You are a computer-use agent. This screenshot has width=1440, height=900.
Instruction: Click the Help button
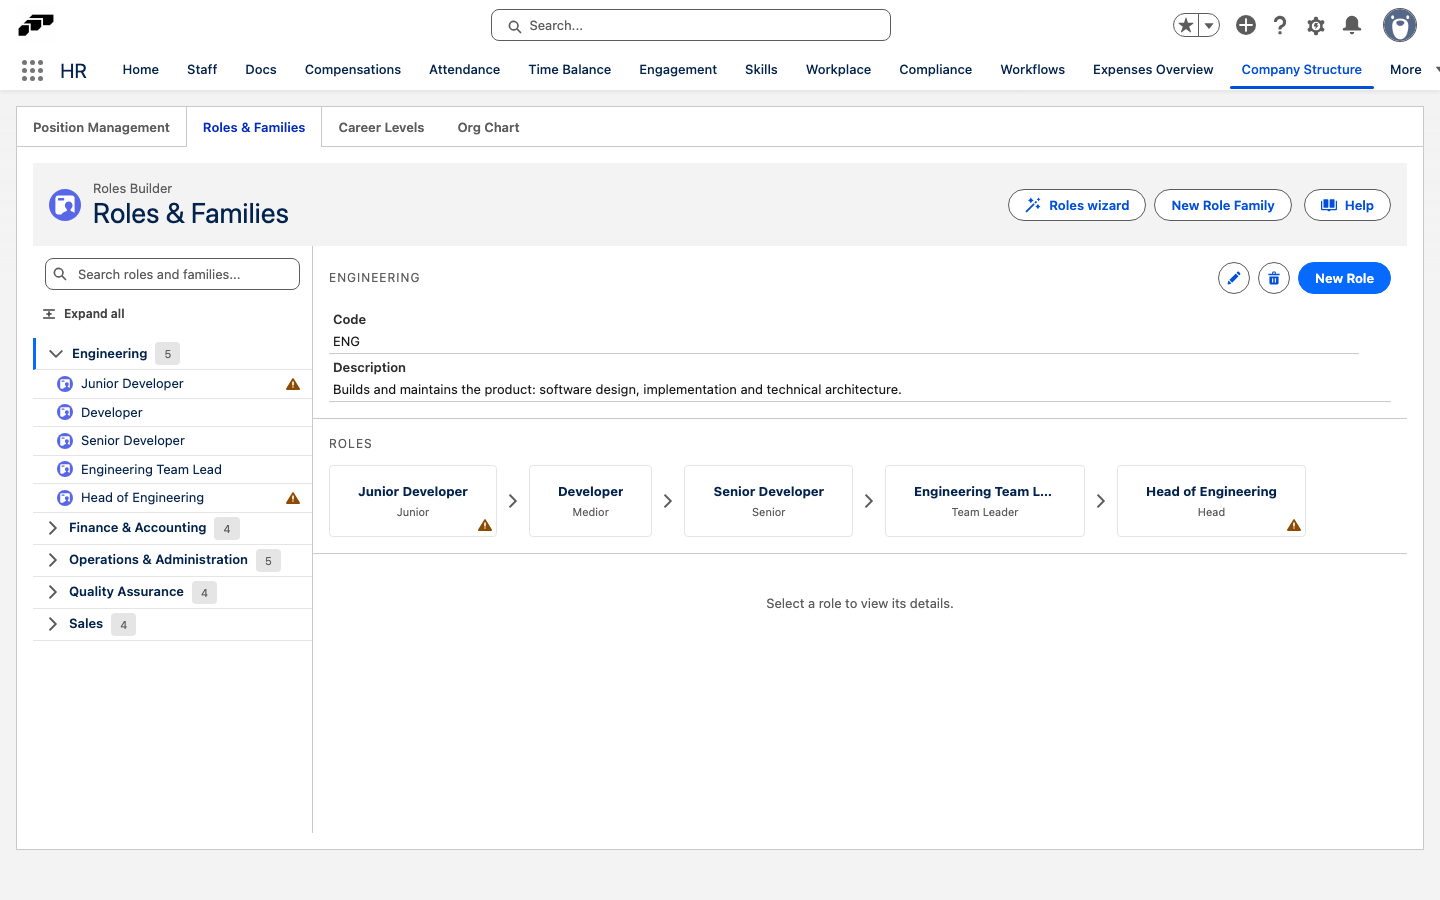pyautogui.click(x=1347, y=205)
